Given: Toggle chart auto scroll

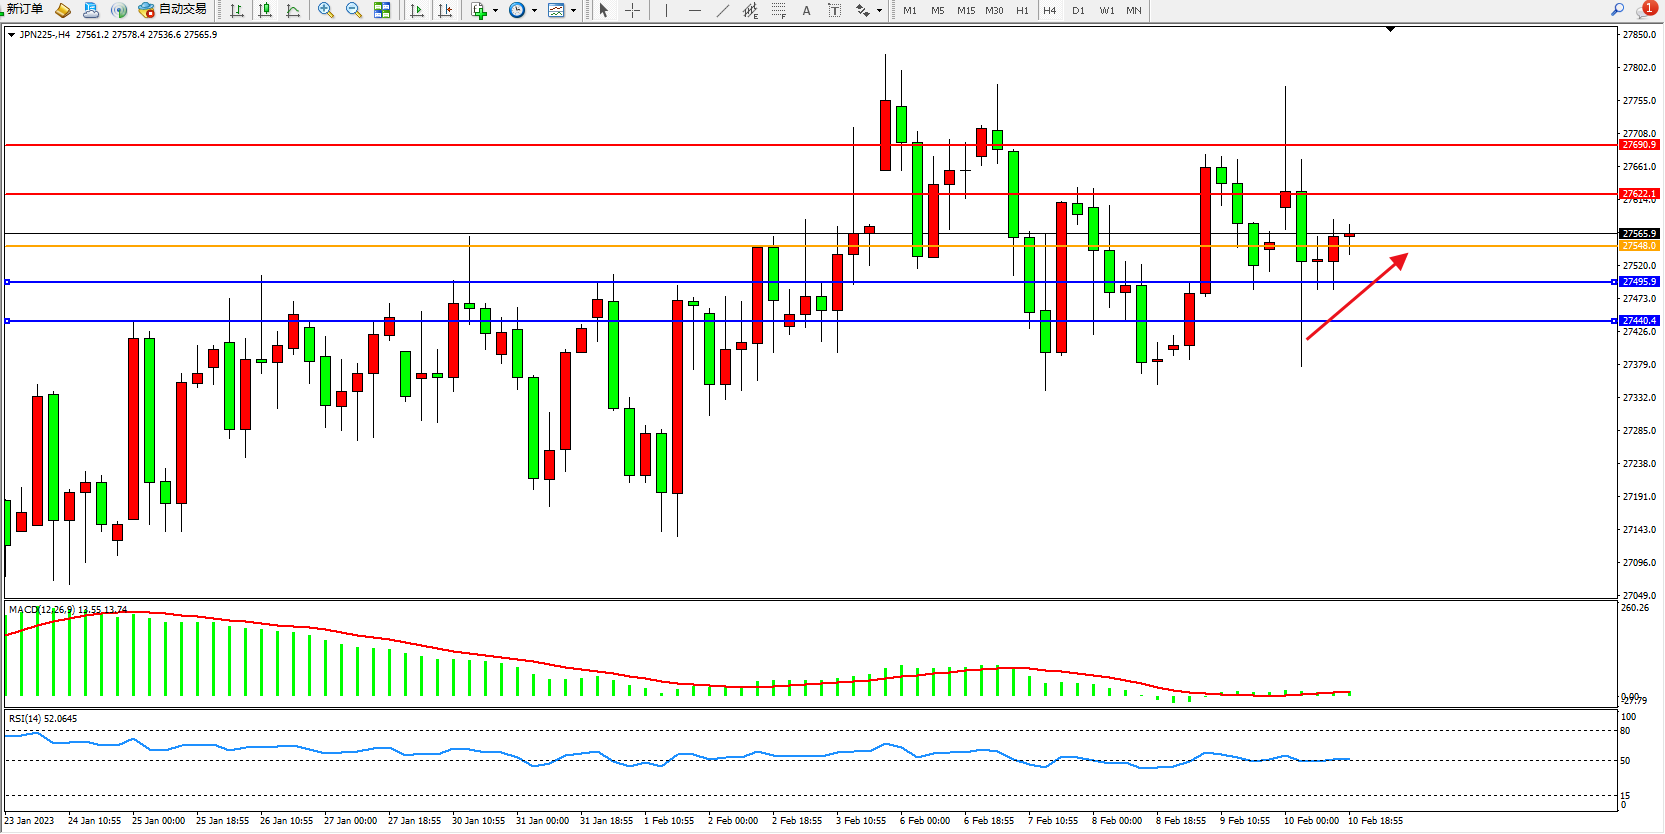Looking at the screenshot, I should [417, 10].
